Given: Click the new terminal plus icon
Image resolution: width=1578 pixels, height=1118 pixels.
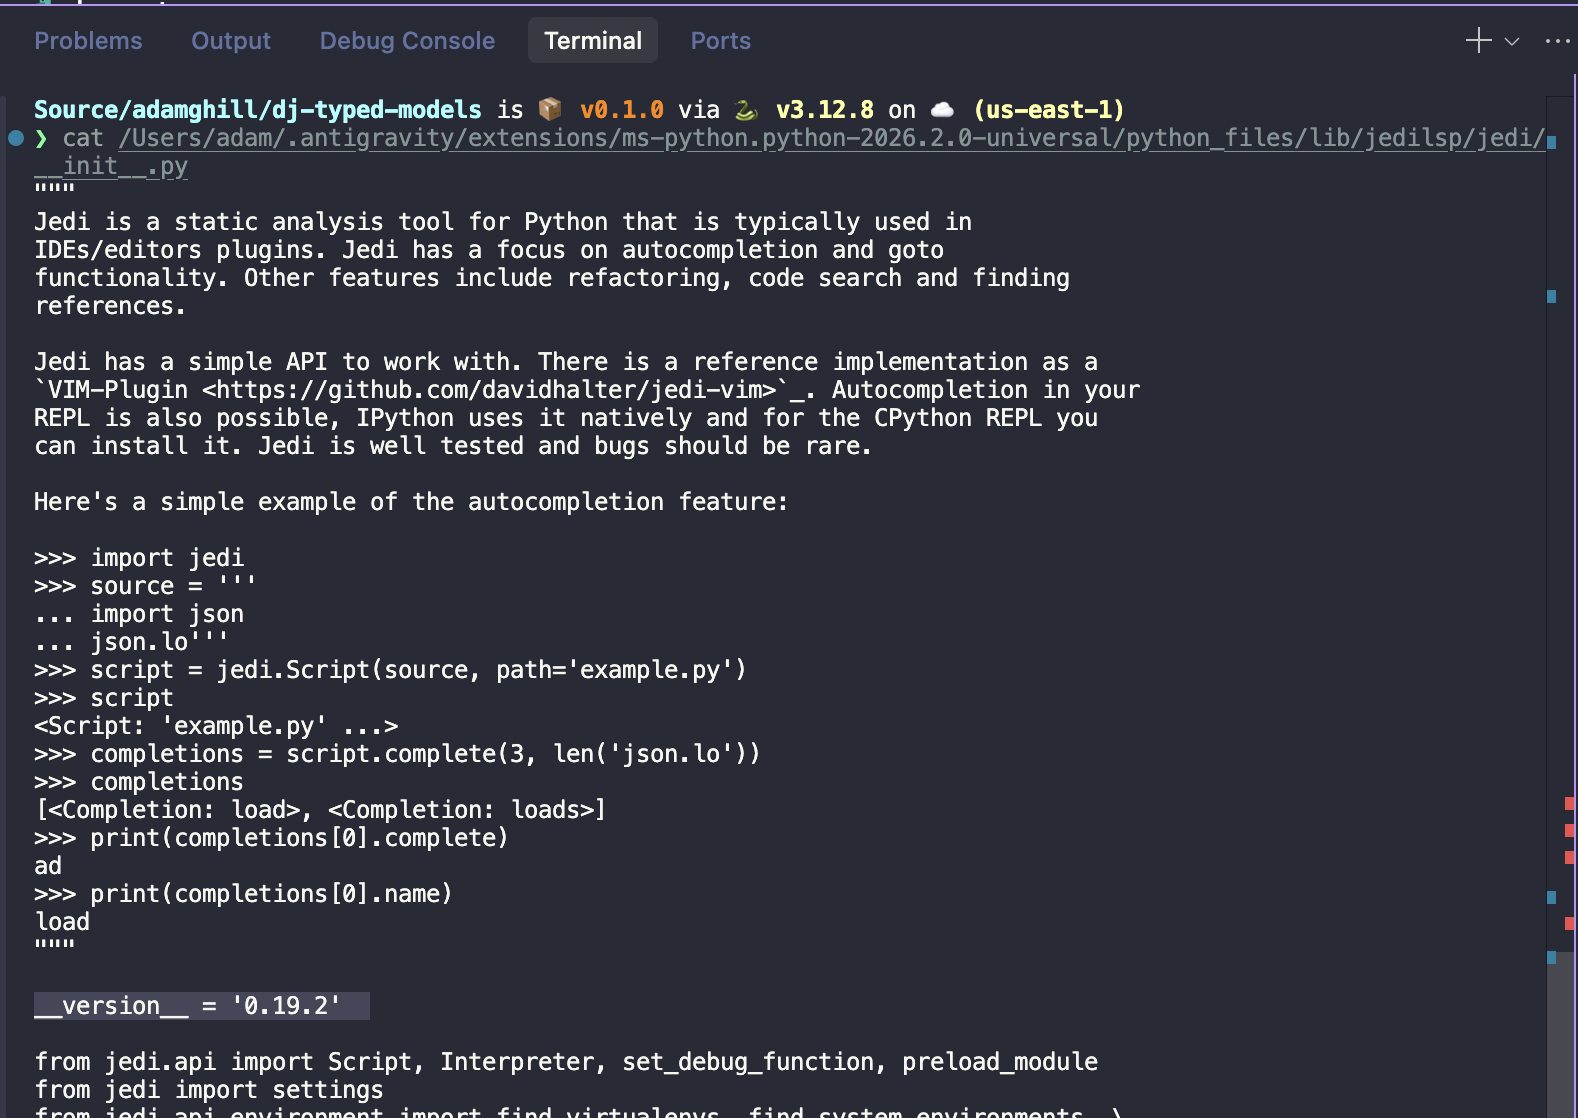Looking at the screenshot, I should 1478,41.
